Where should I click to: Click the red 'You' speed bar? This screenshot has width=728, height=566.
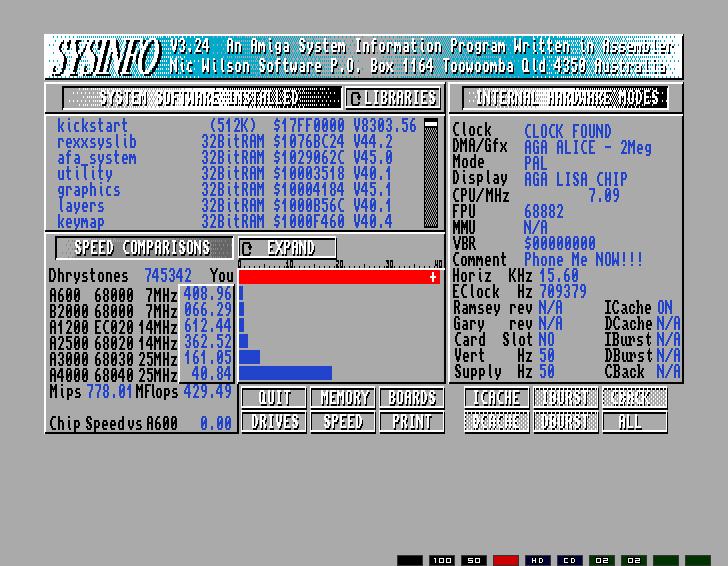[339, 277]
